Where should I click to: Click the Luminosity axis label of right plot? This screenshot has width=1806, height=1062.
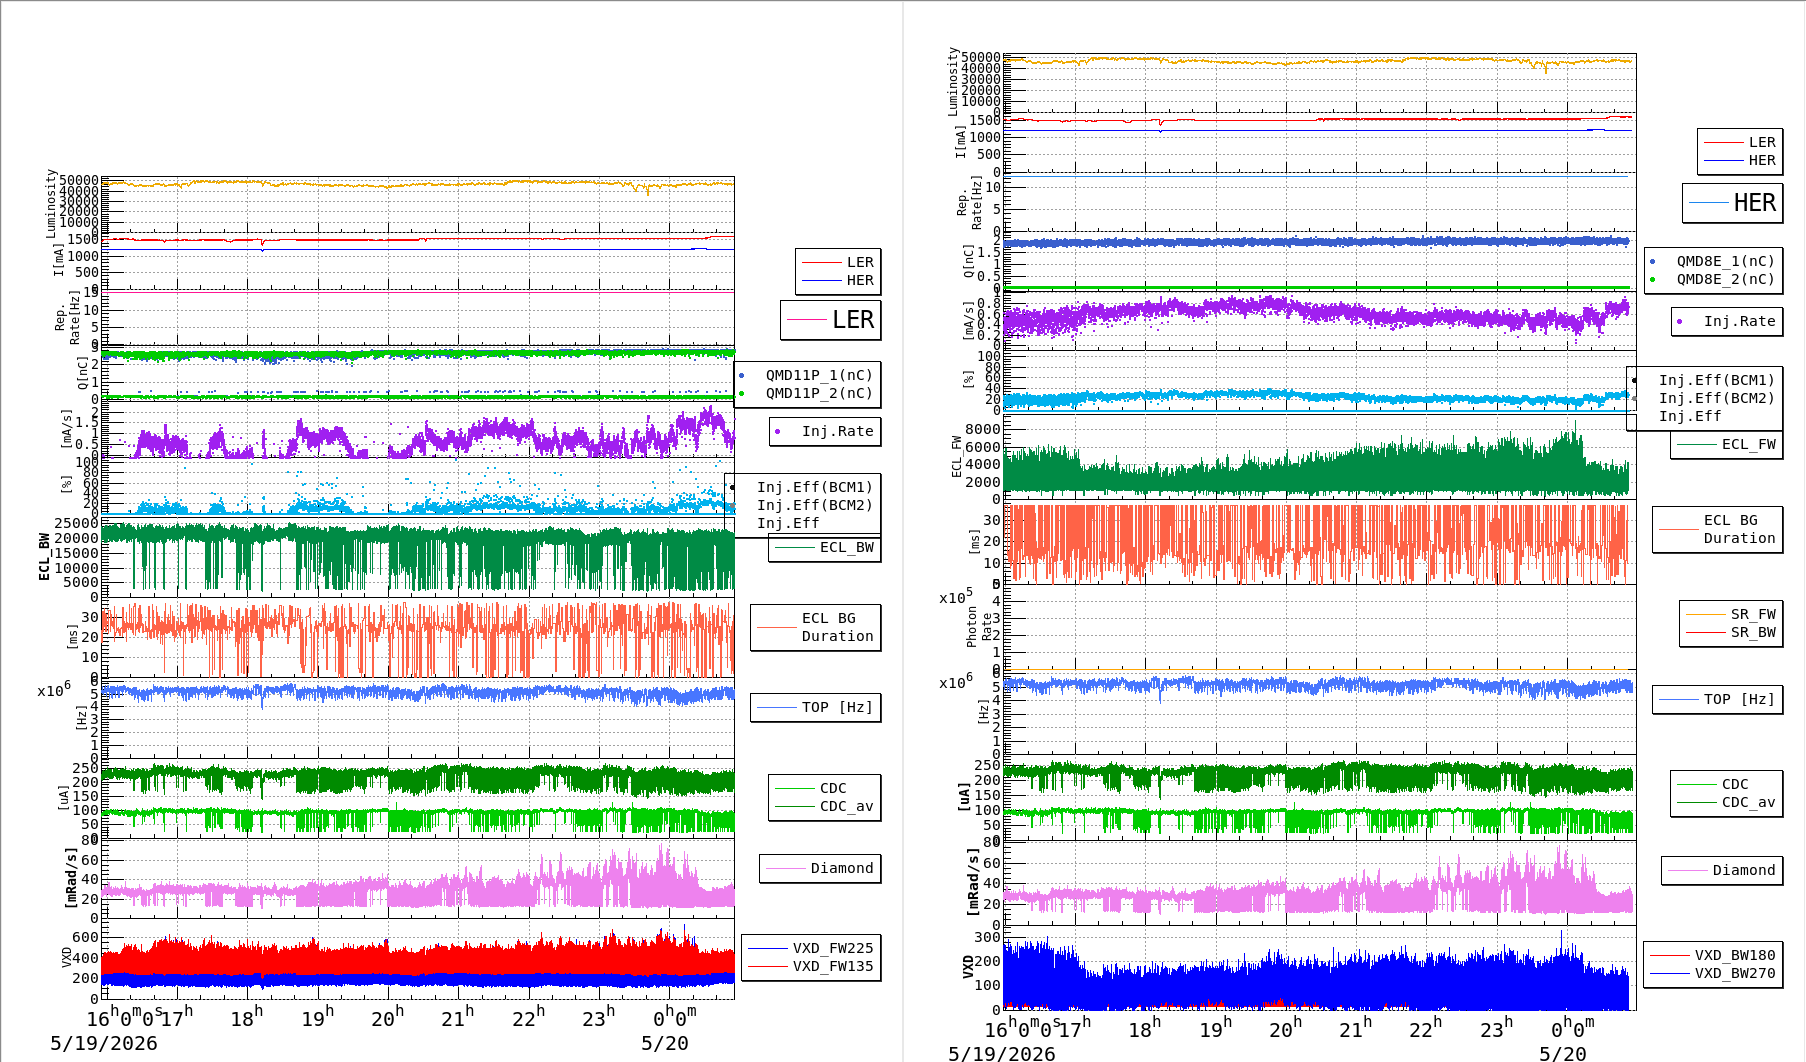(x=953, y=81)
